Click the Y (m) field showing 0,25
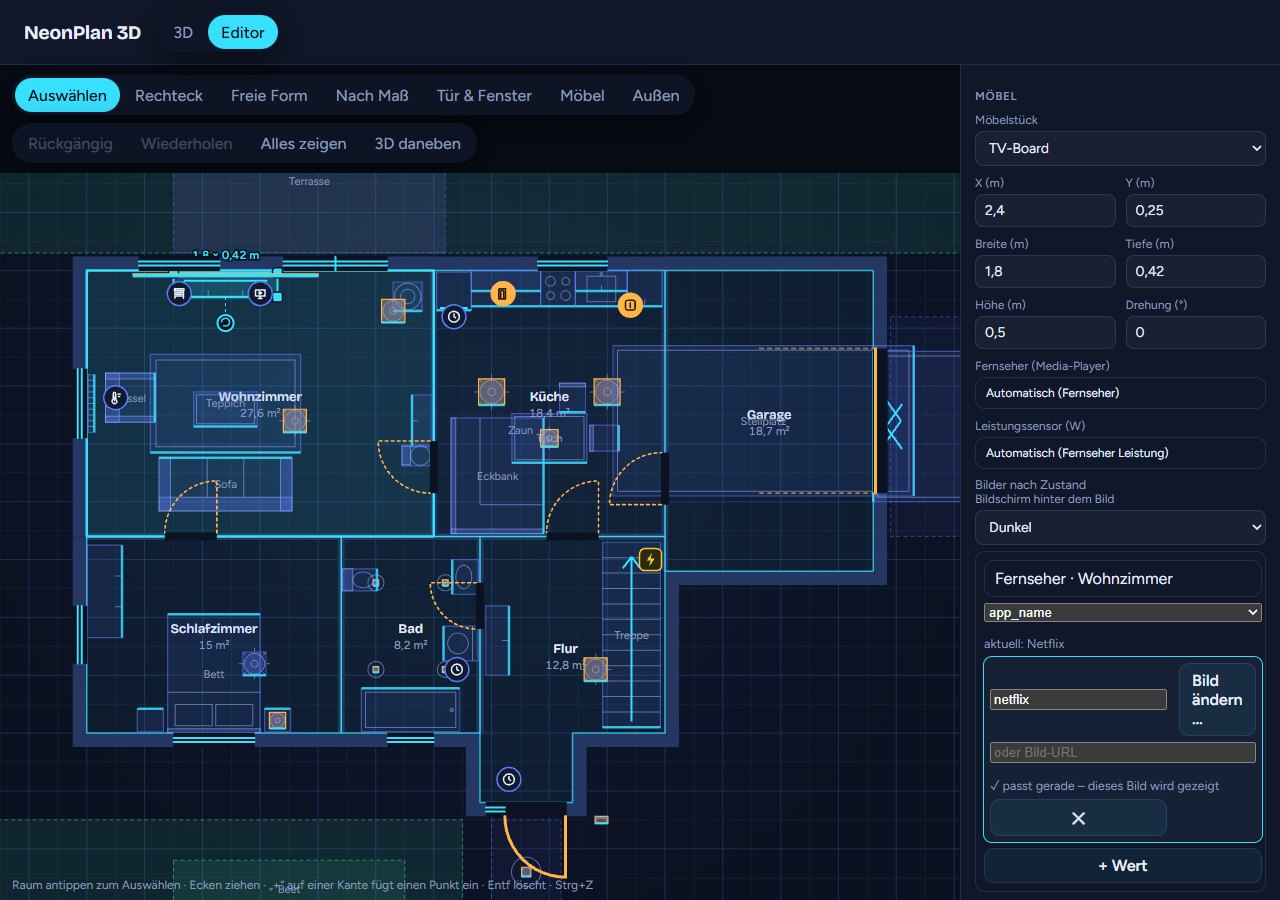The height and width of the screenshot is (900, 1280). point(1196,210)
